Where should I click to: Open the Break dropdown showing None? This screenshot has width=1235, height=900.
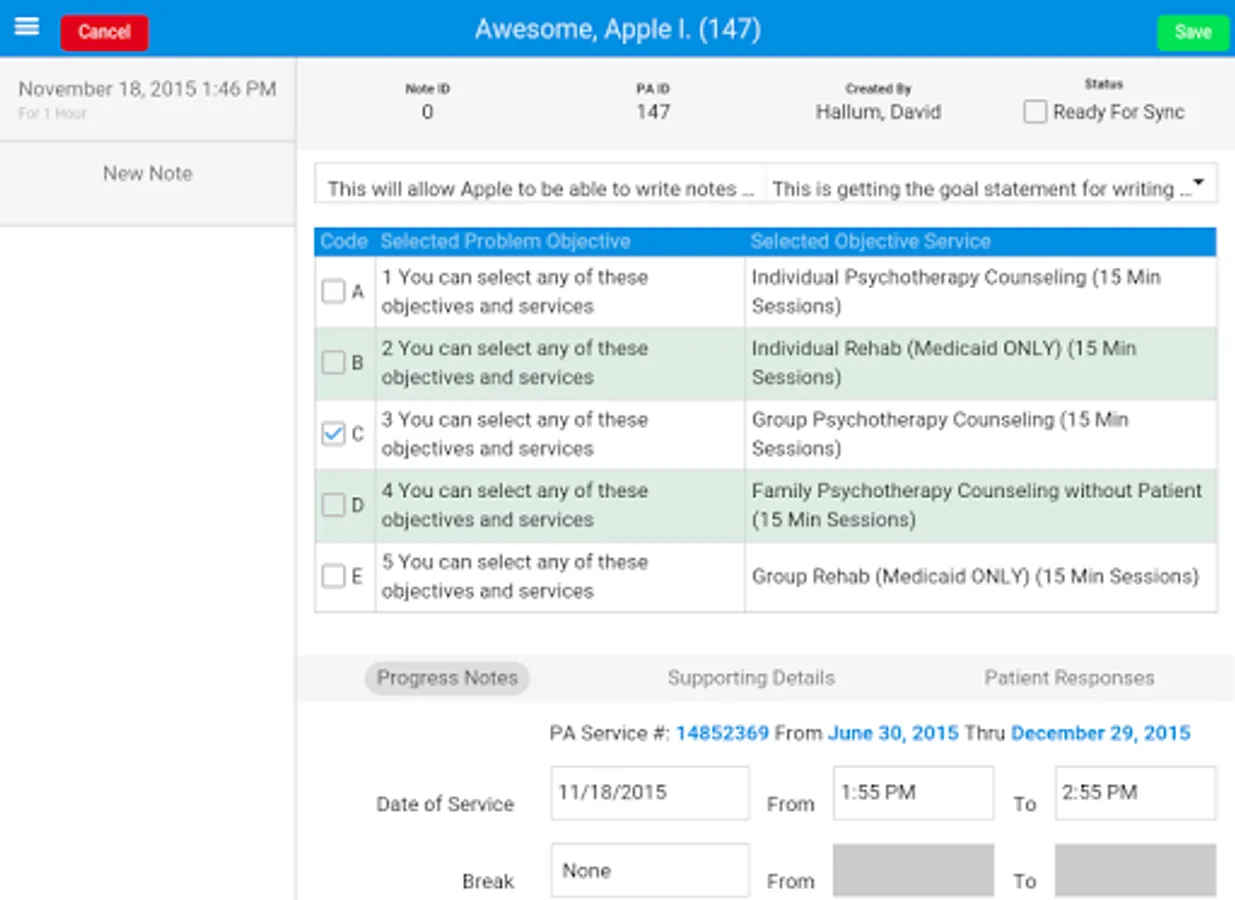tap(649, 870)
